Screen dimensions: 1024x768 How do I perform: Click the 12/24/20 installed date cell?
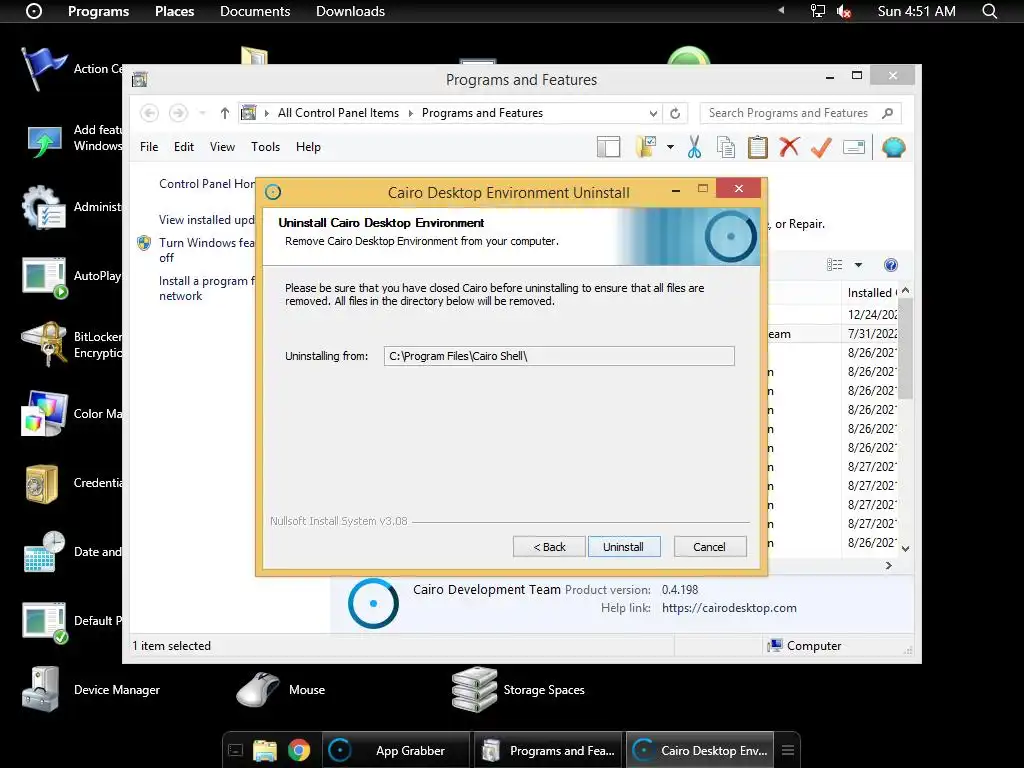point(872,315)
